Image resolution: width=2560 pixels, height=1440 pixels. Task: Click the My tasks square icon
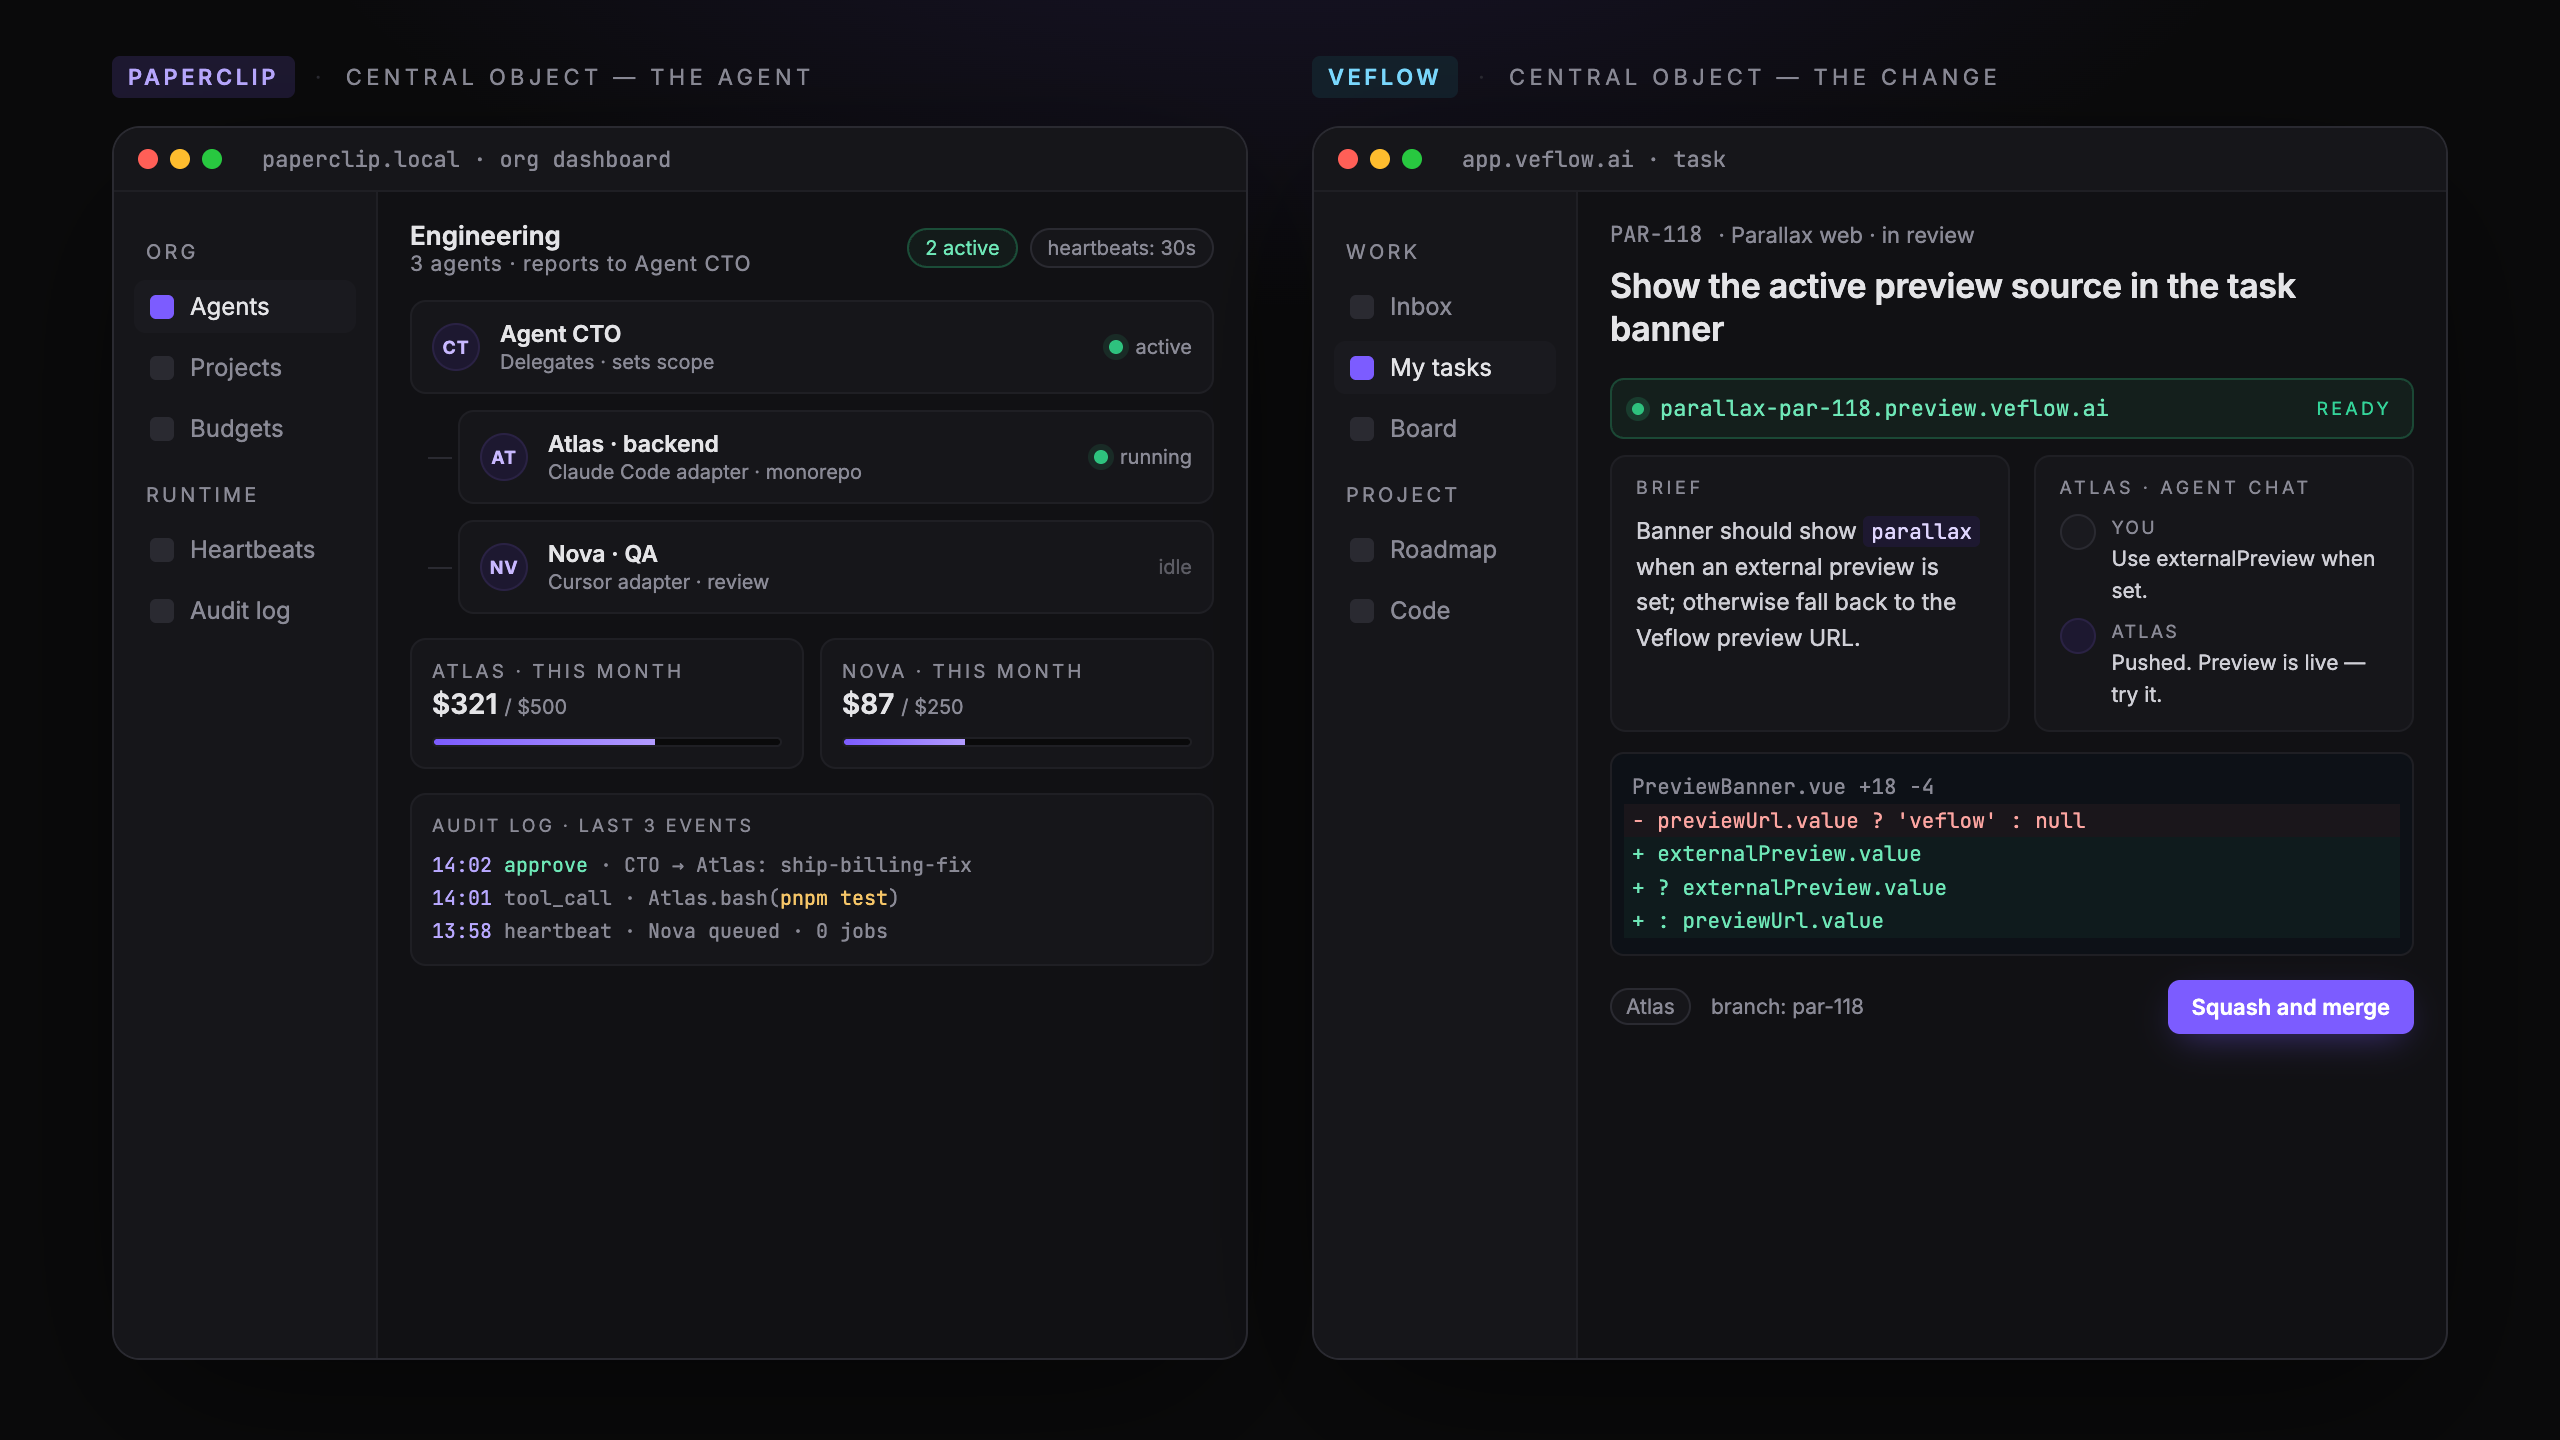coord(1362,368)
